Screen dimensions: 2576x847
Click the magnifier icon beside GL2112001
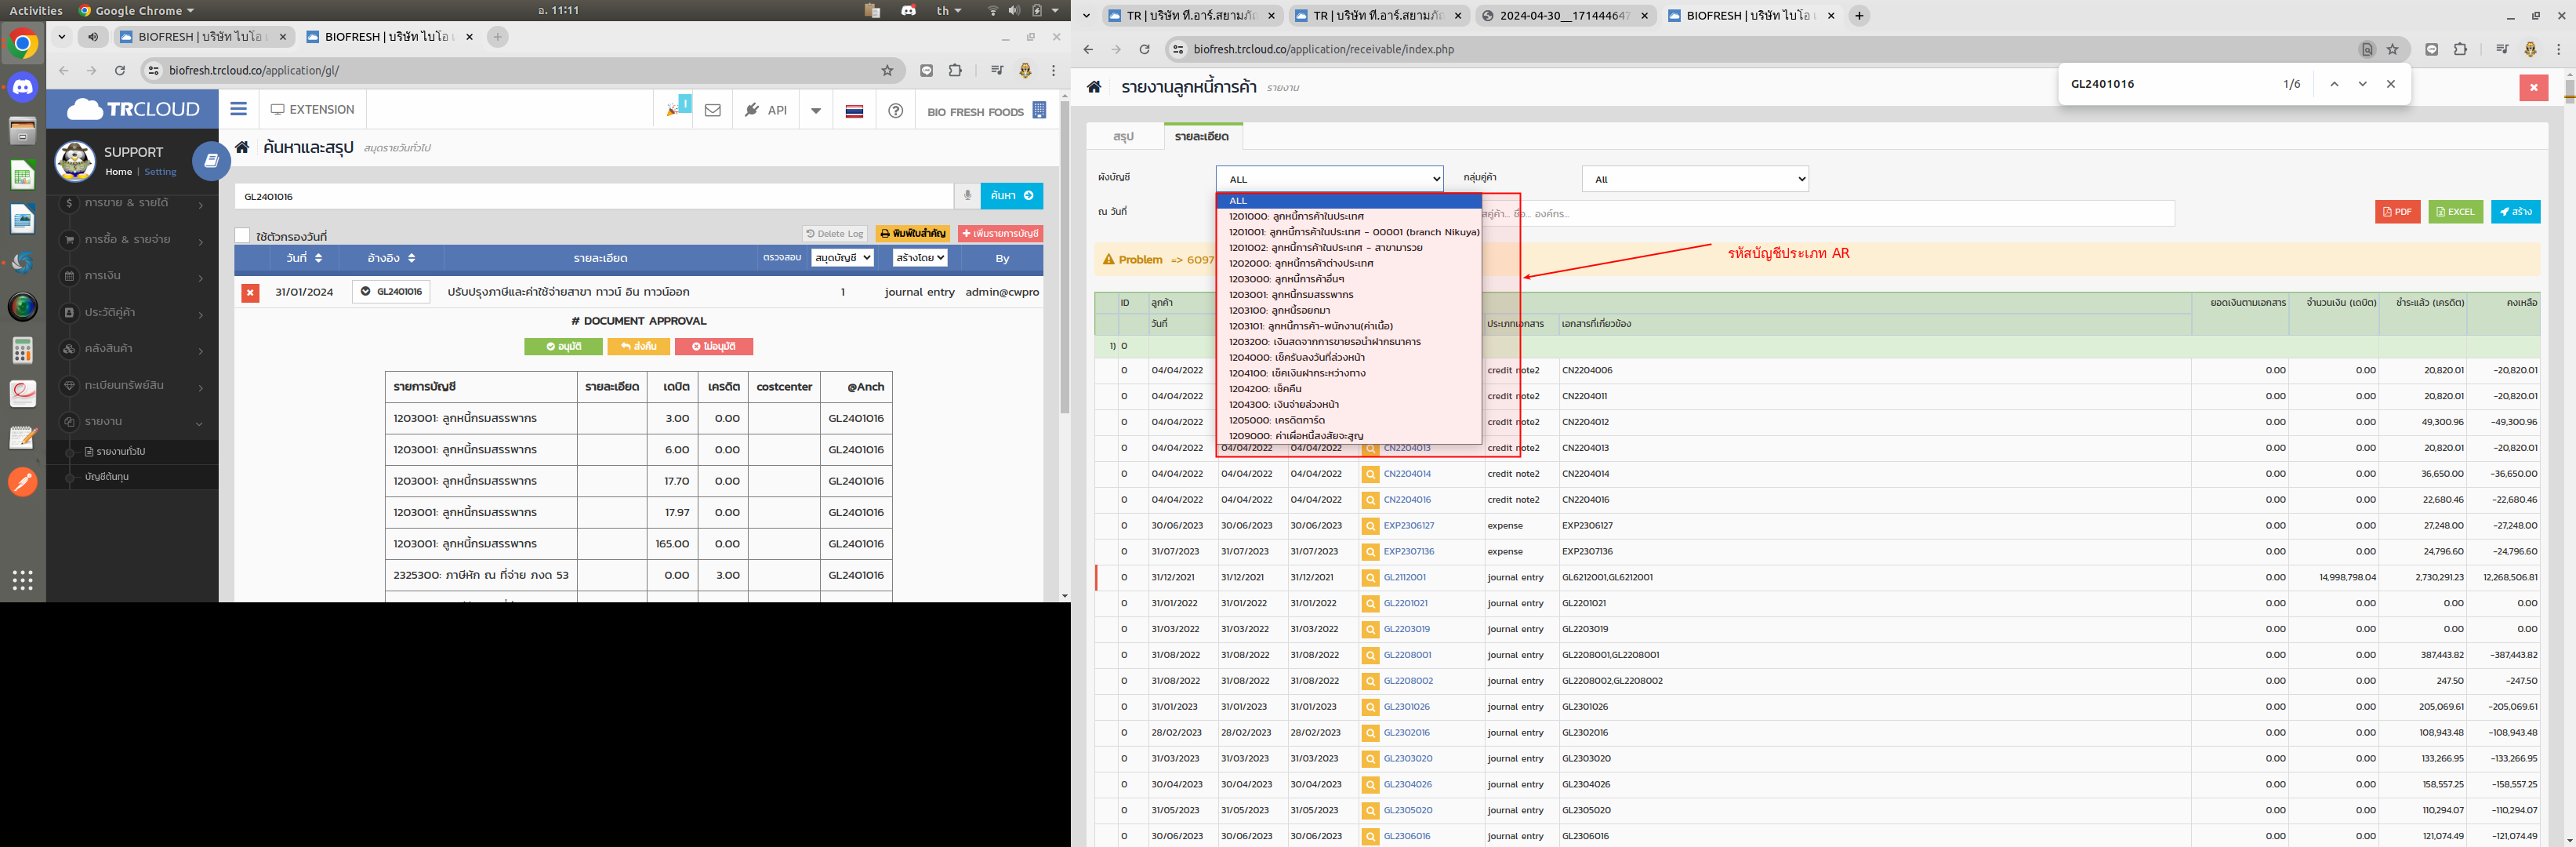pyautogui.click(x=1370, y=578)
